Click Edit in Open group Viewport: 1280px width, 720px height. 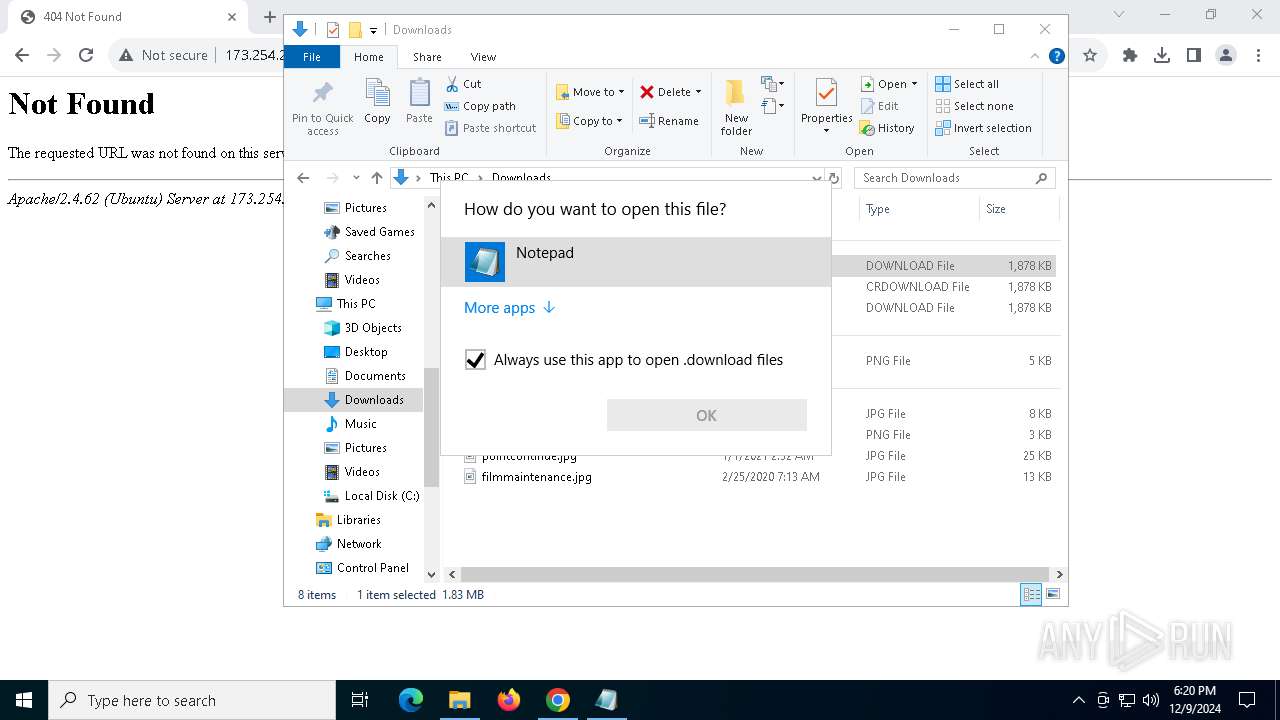(879, 106)
